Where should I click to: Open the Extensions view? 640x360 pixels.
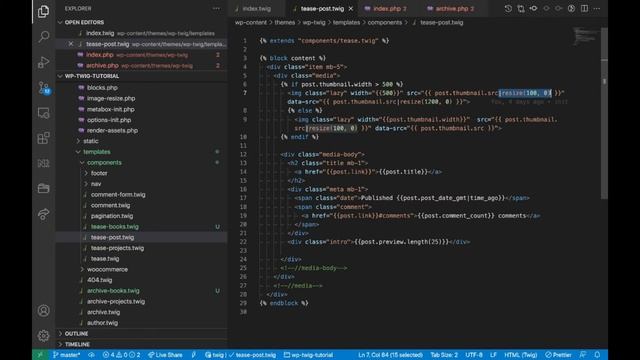pos(43,138)
